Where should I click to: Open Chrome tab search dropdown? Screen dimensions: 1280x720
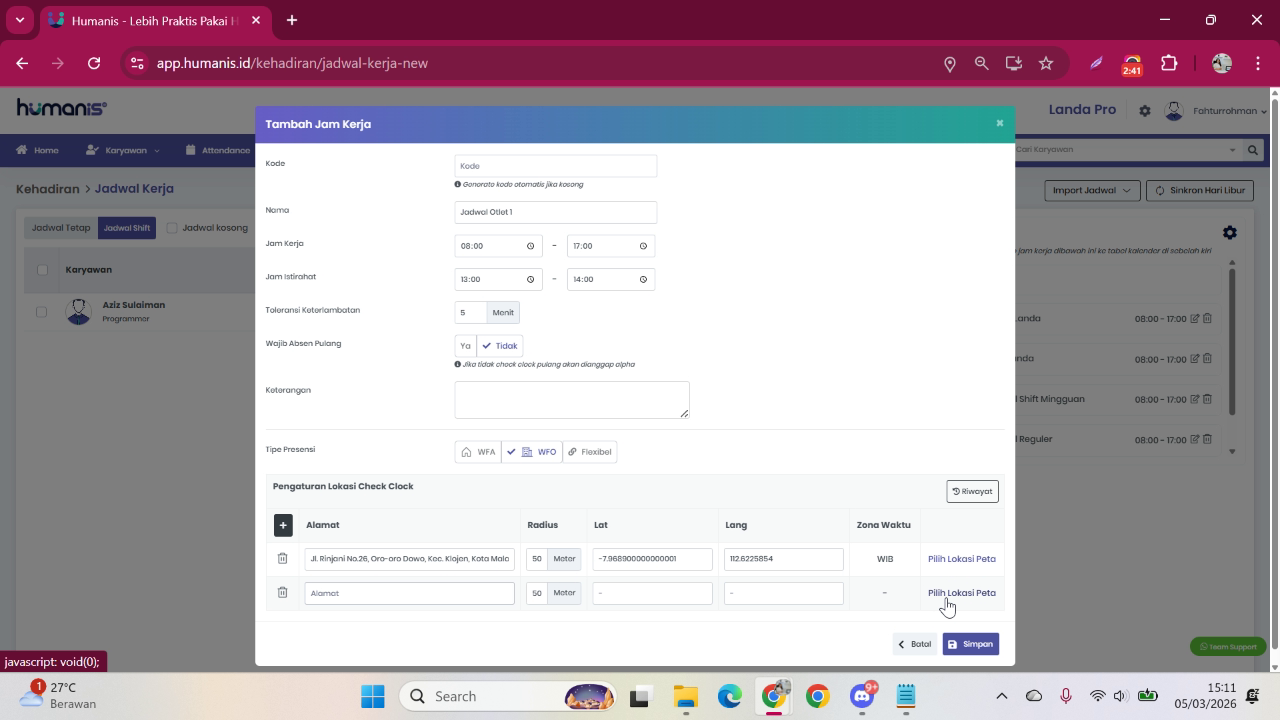pyautogui.click(x=20, y=20)
